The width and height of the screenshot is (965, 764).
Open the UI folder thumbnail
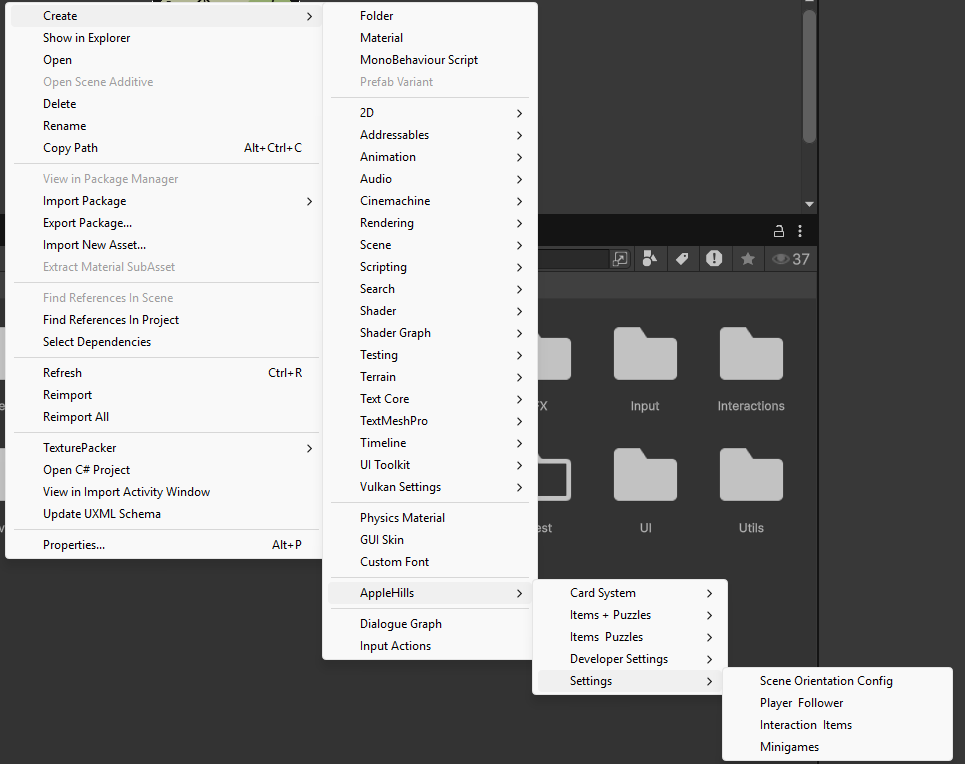(645, 475)
